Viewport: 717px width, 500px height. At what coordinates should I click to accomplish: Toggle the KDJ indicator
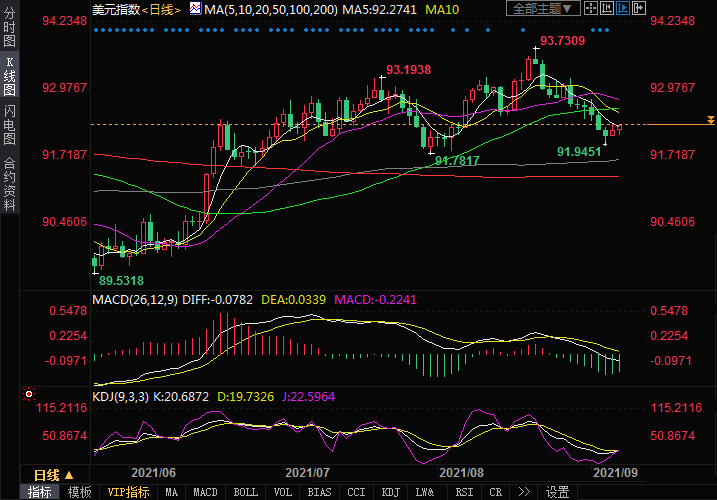(x=389, y=492)
